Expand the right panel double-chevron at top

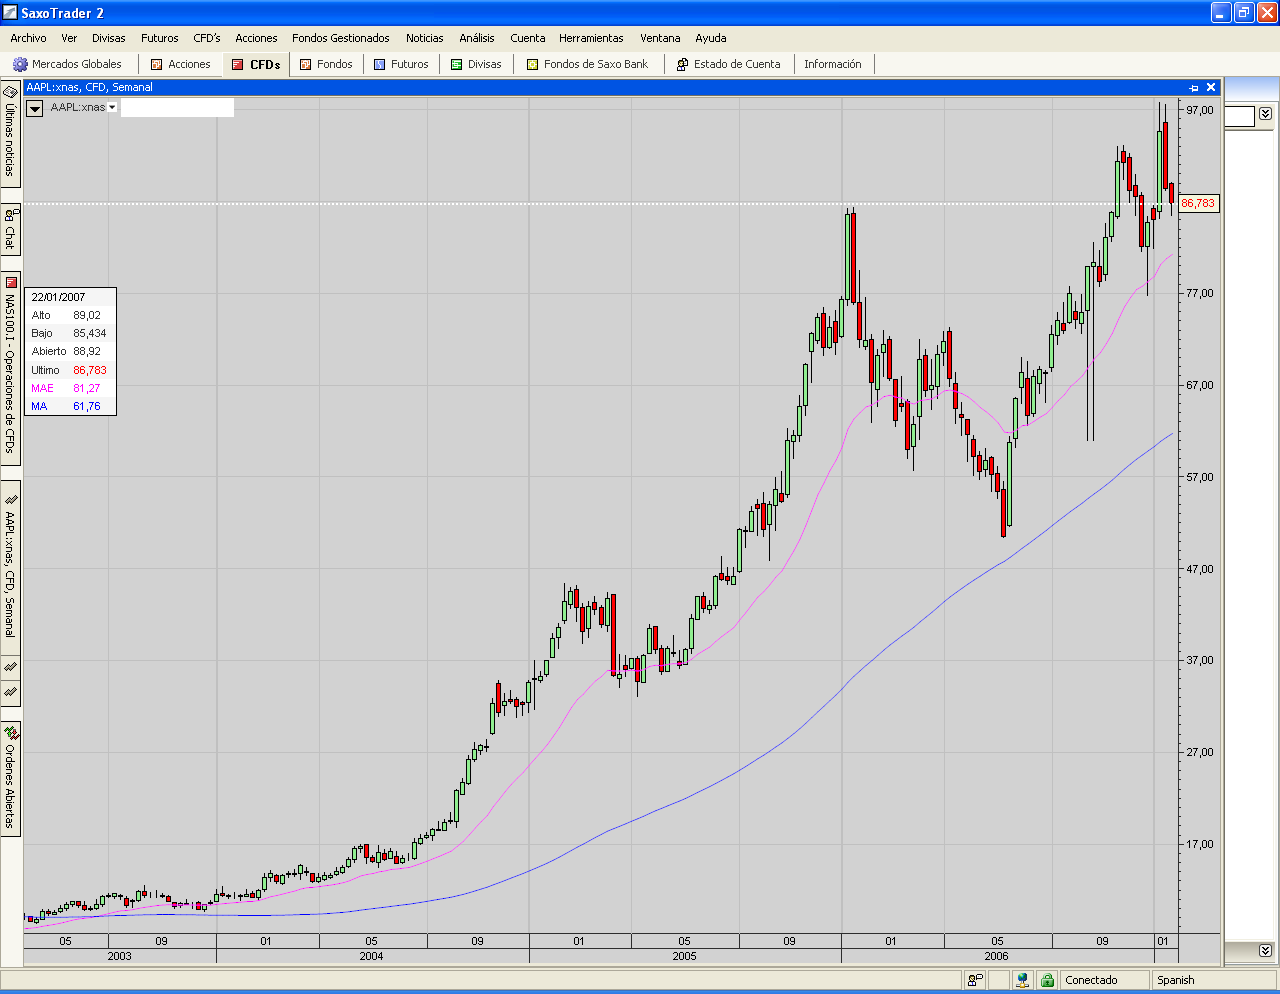1265,113
